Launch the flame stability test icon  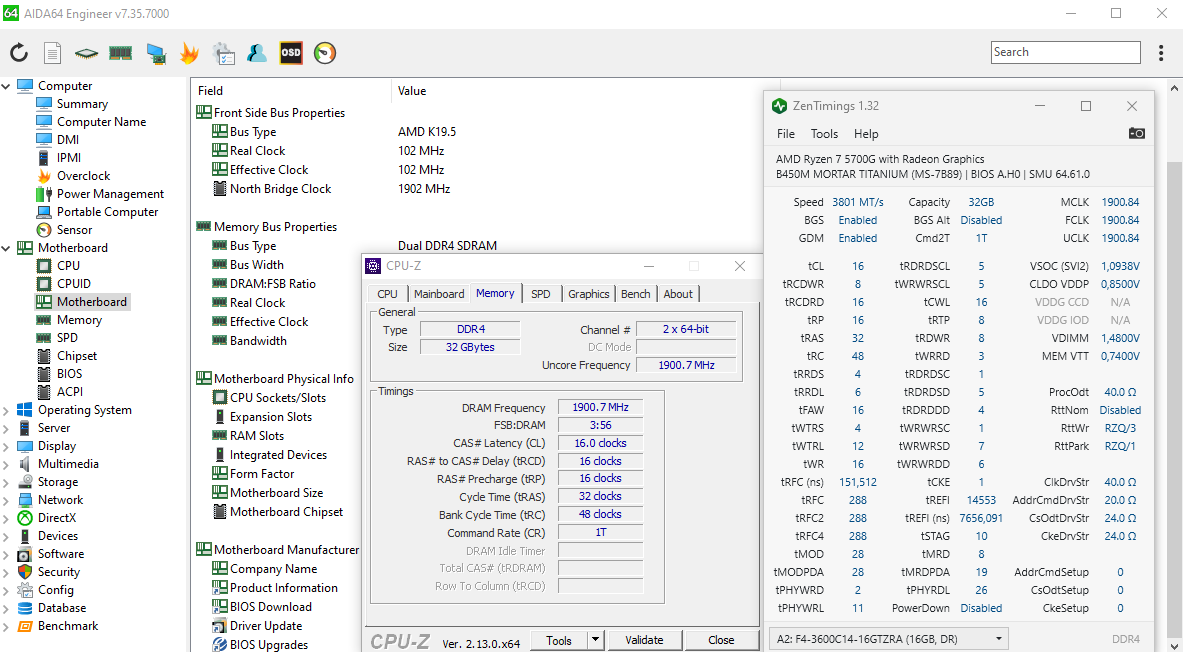click(x=189, y=53)
